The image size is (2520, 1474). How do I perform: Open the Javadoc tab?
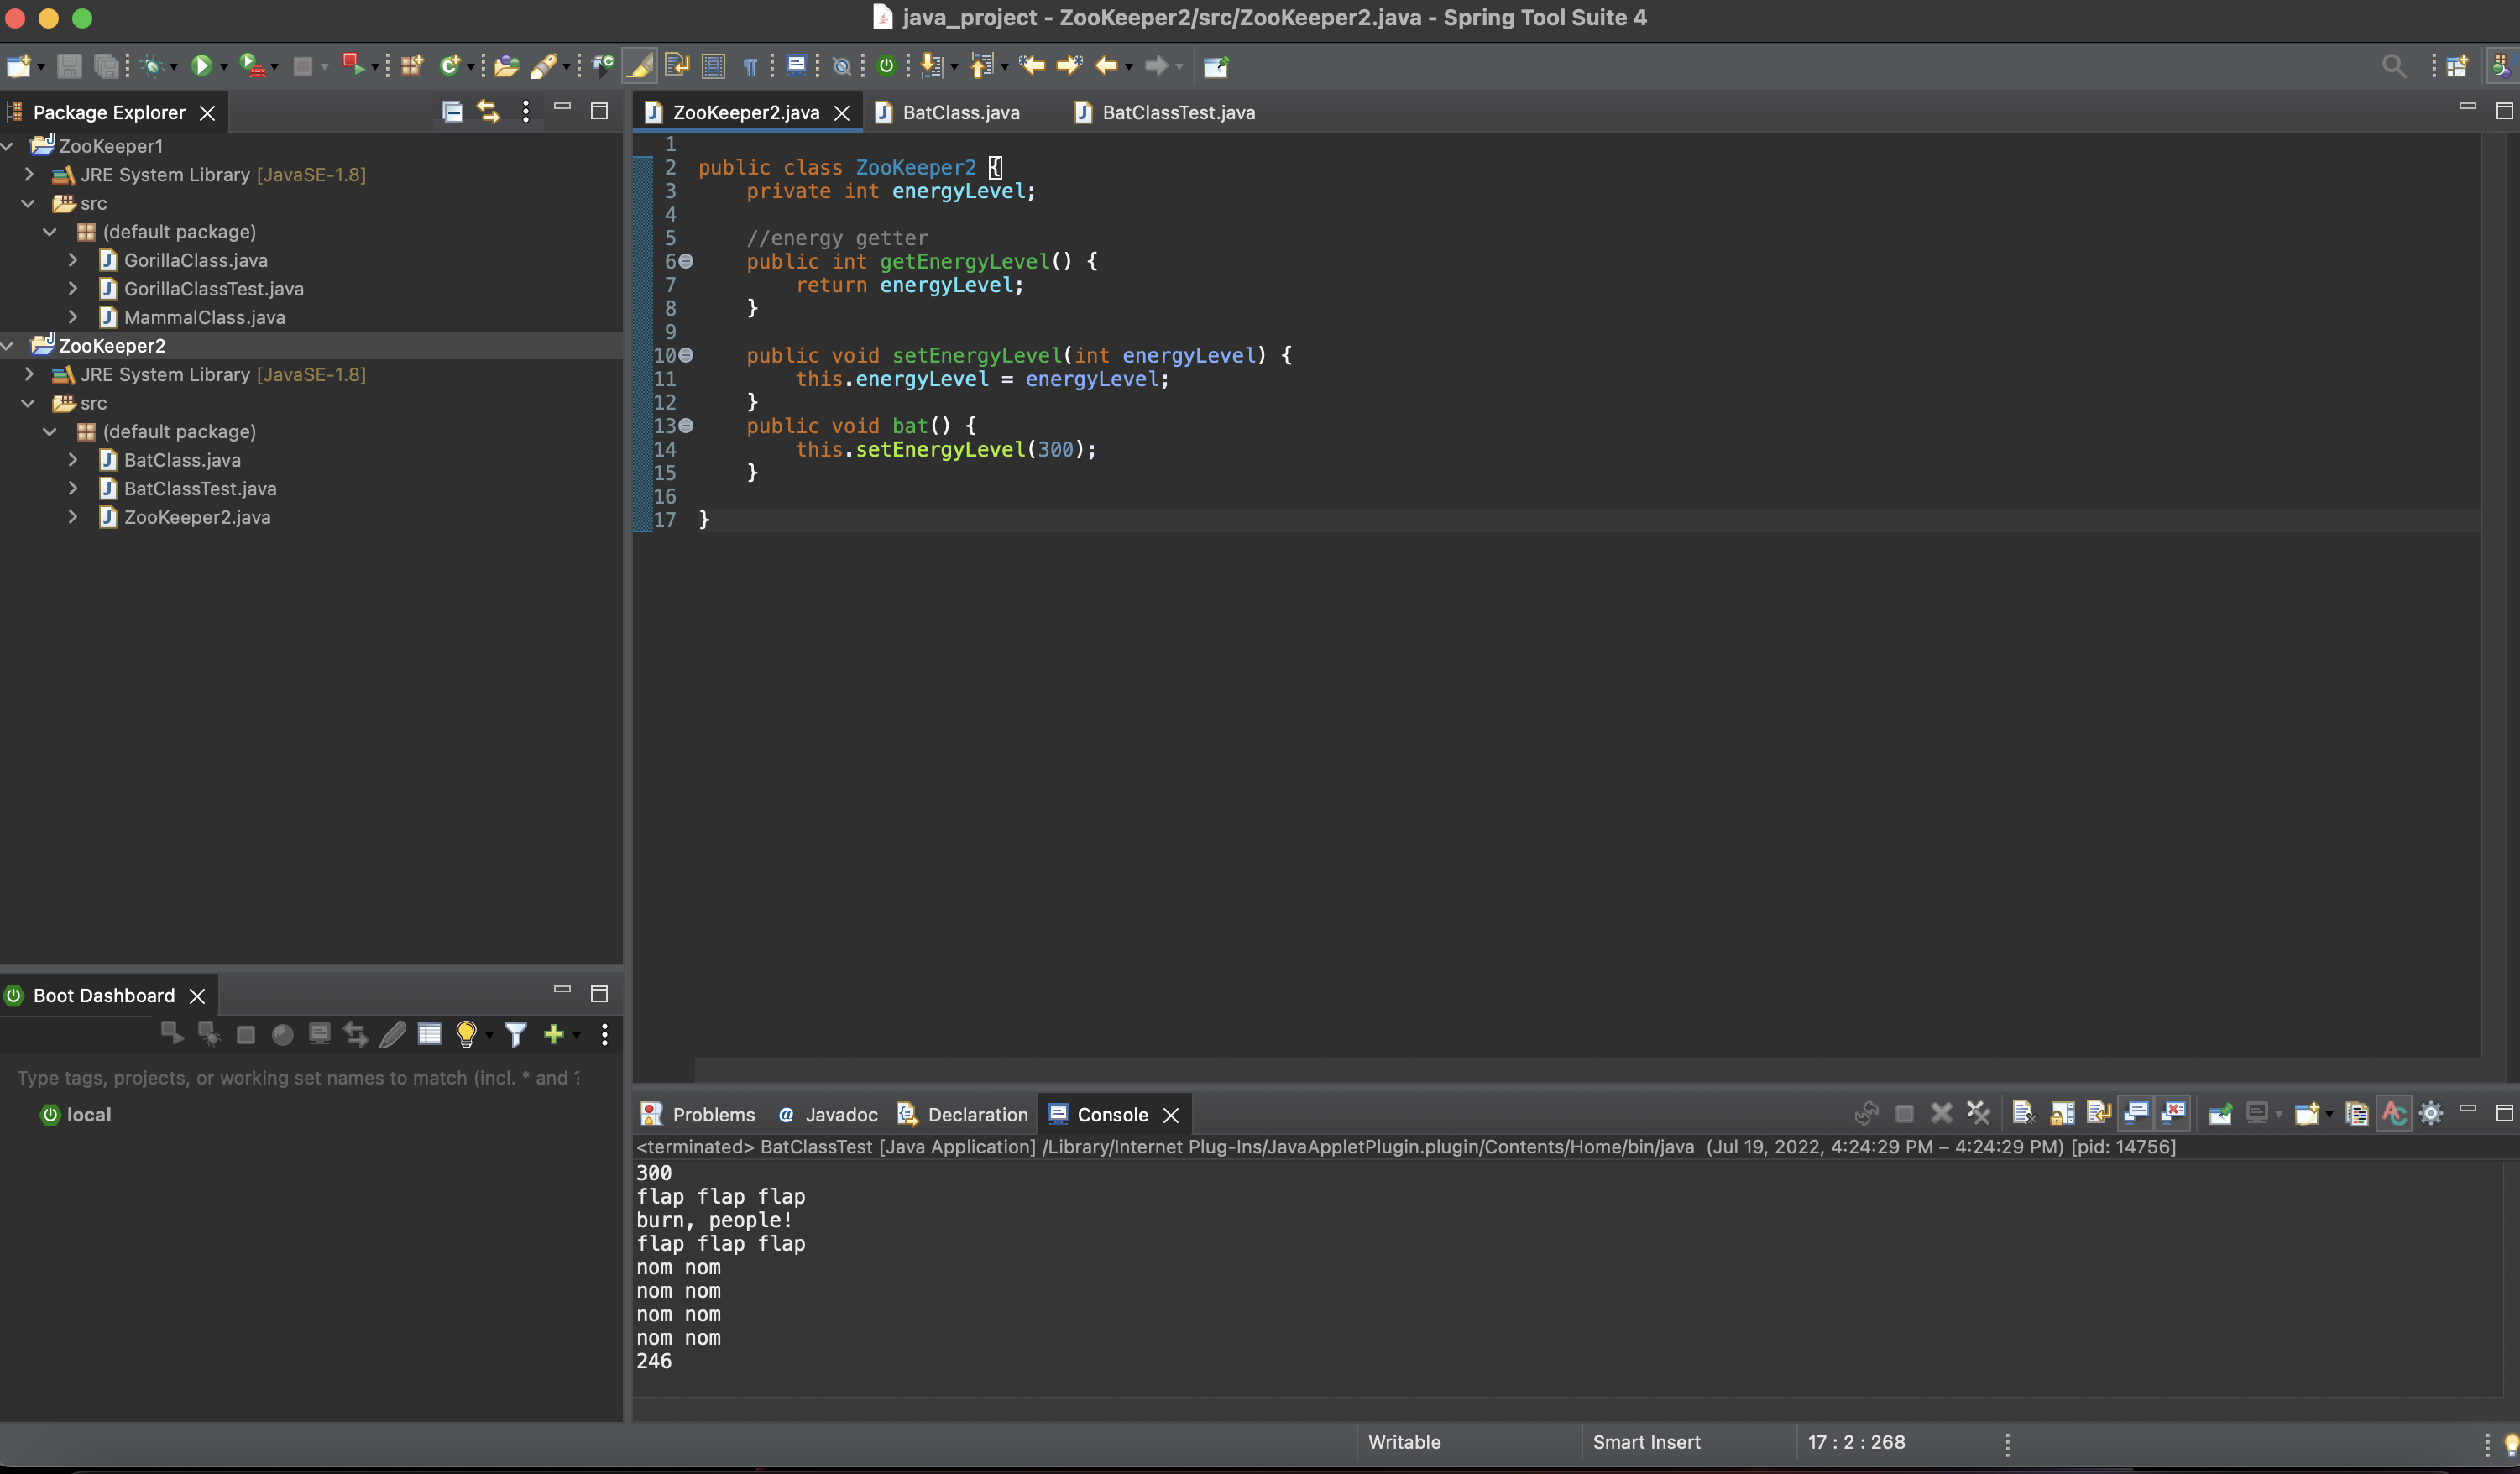(828, 1114)
